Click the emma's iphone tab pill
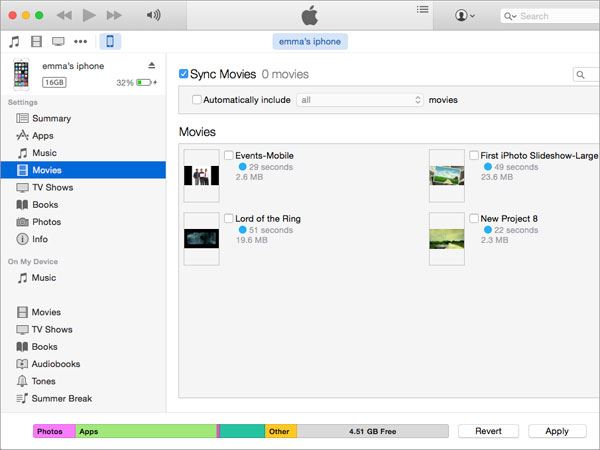The image size is (600, 450). [310, 41]
